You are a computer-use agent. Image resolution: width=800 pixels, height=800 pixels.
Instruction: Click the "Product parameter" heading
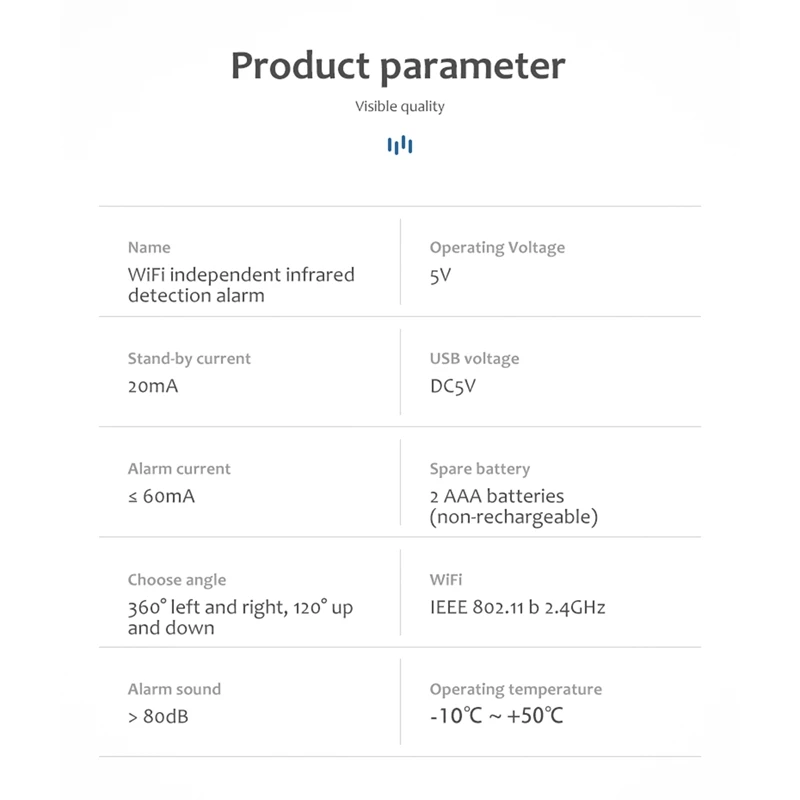click(x=399, y=66)
